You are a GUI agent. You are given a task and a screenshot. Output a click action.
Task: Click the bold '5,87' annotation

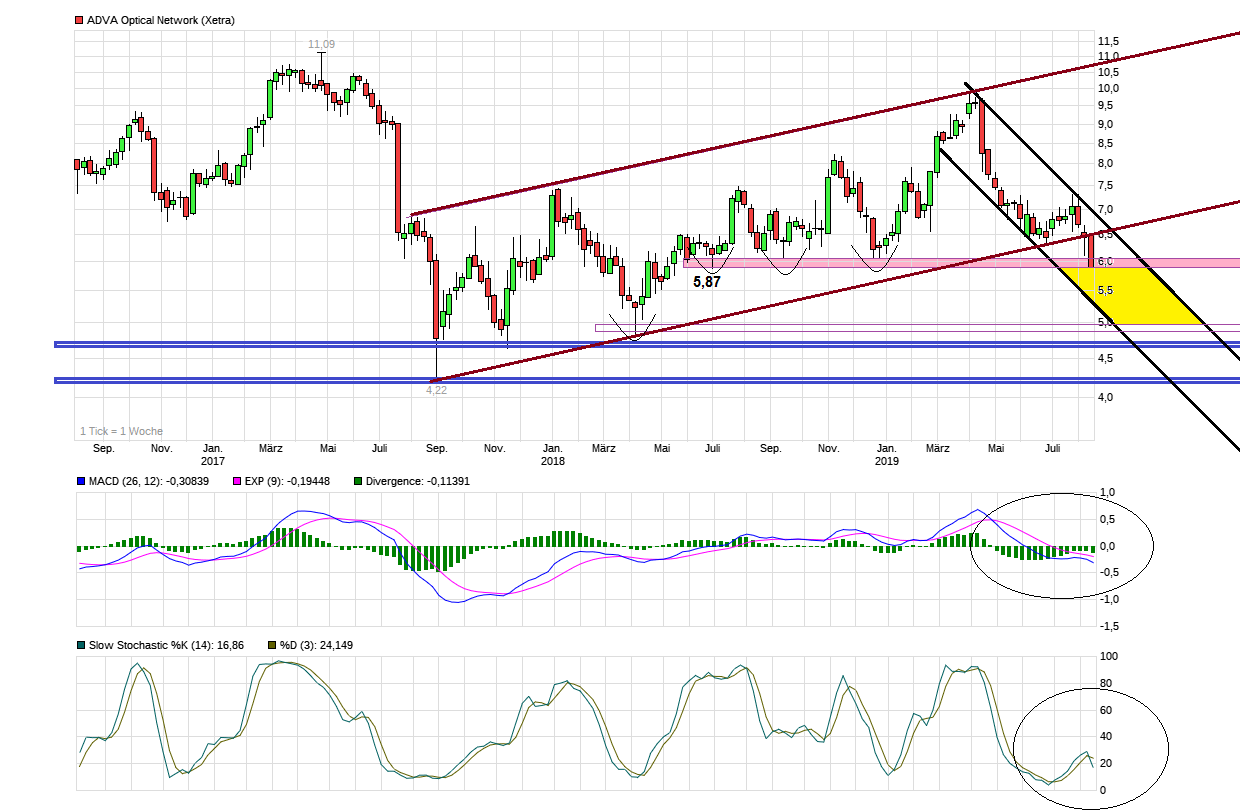point(707,283)
